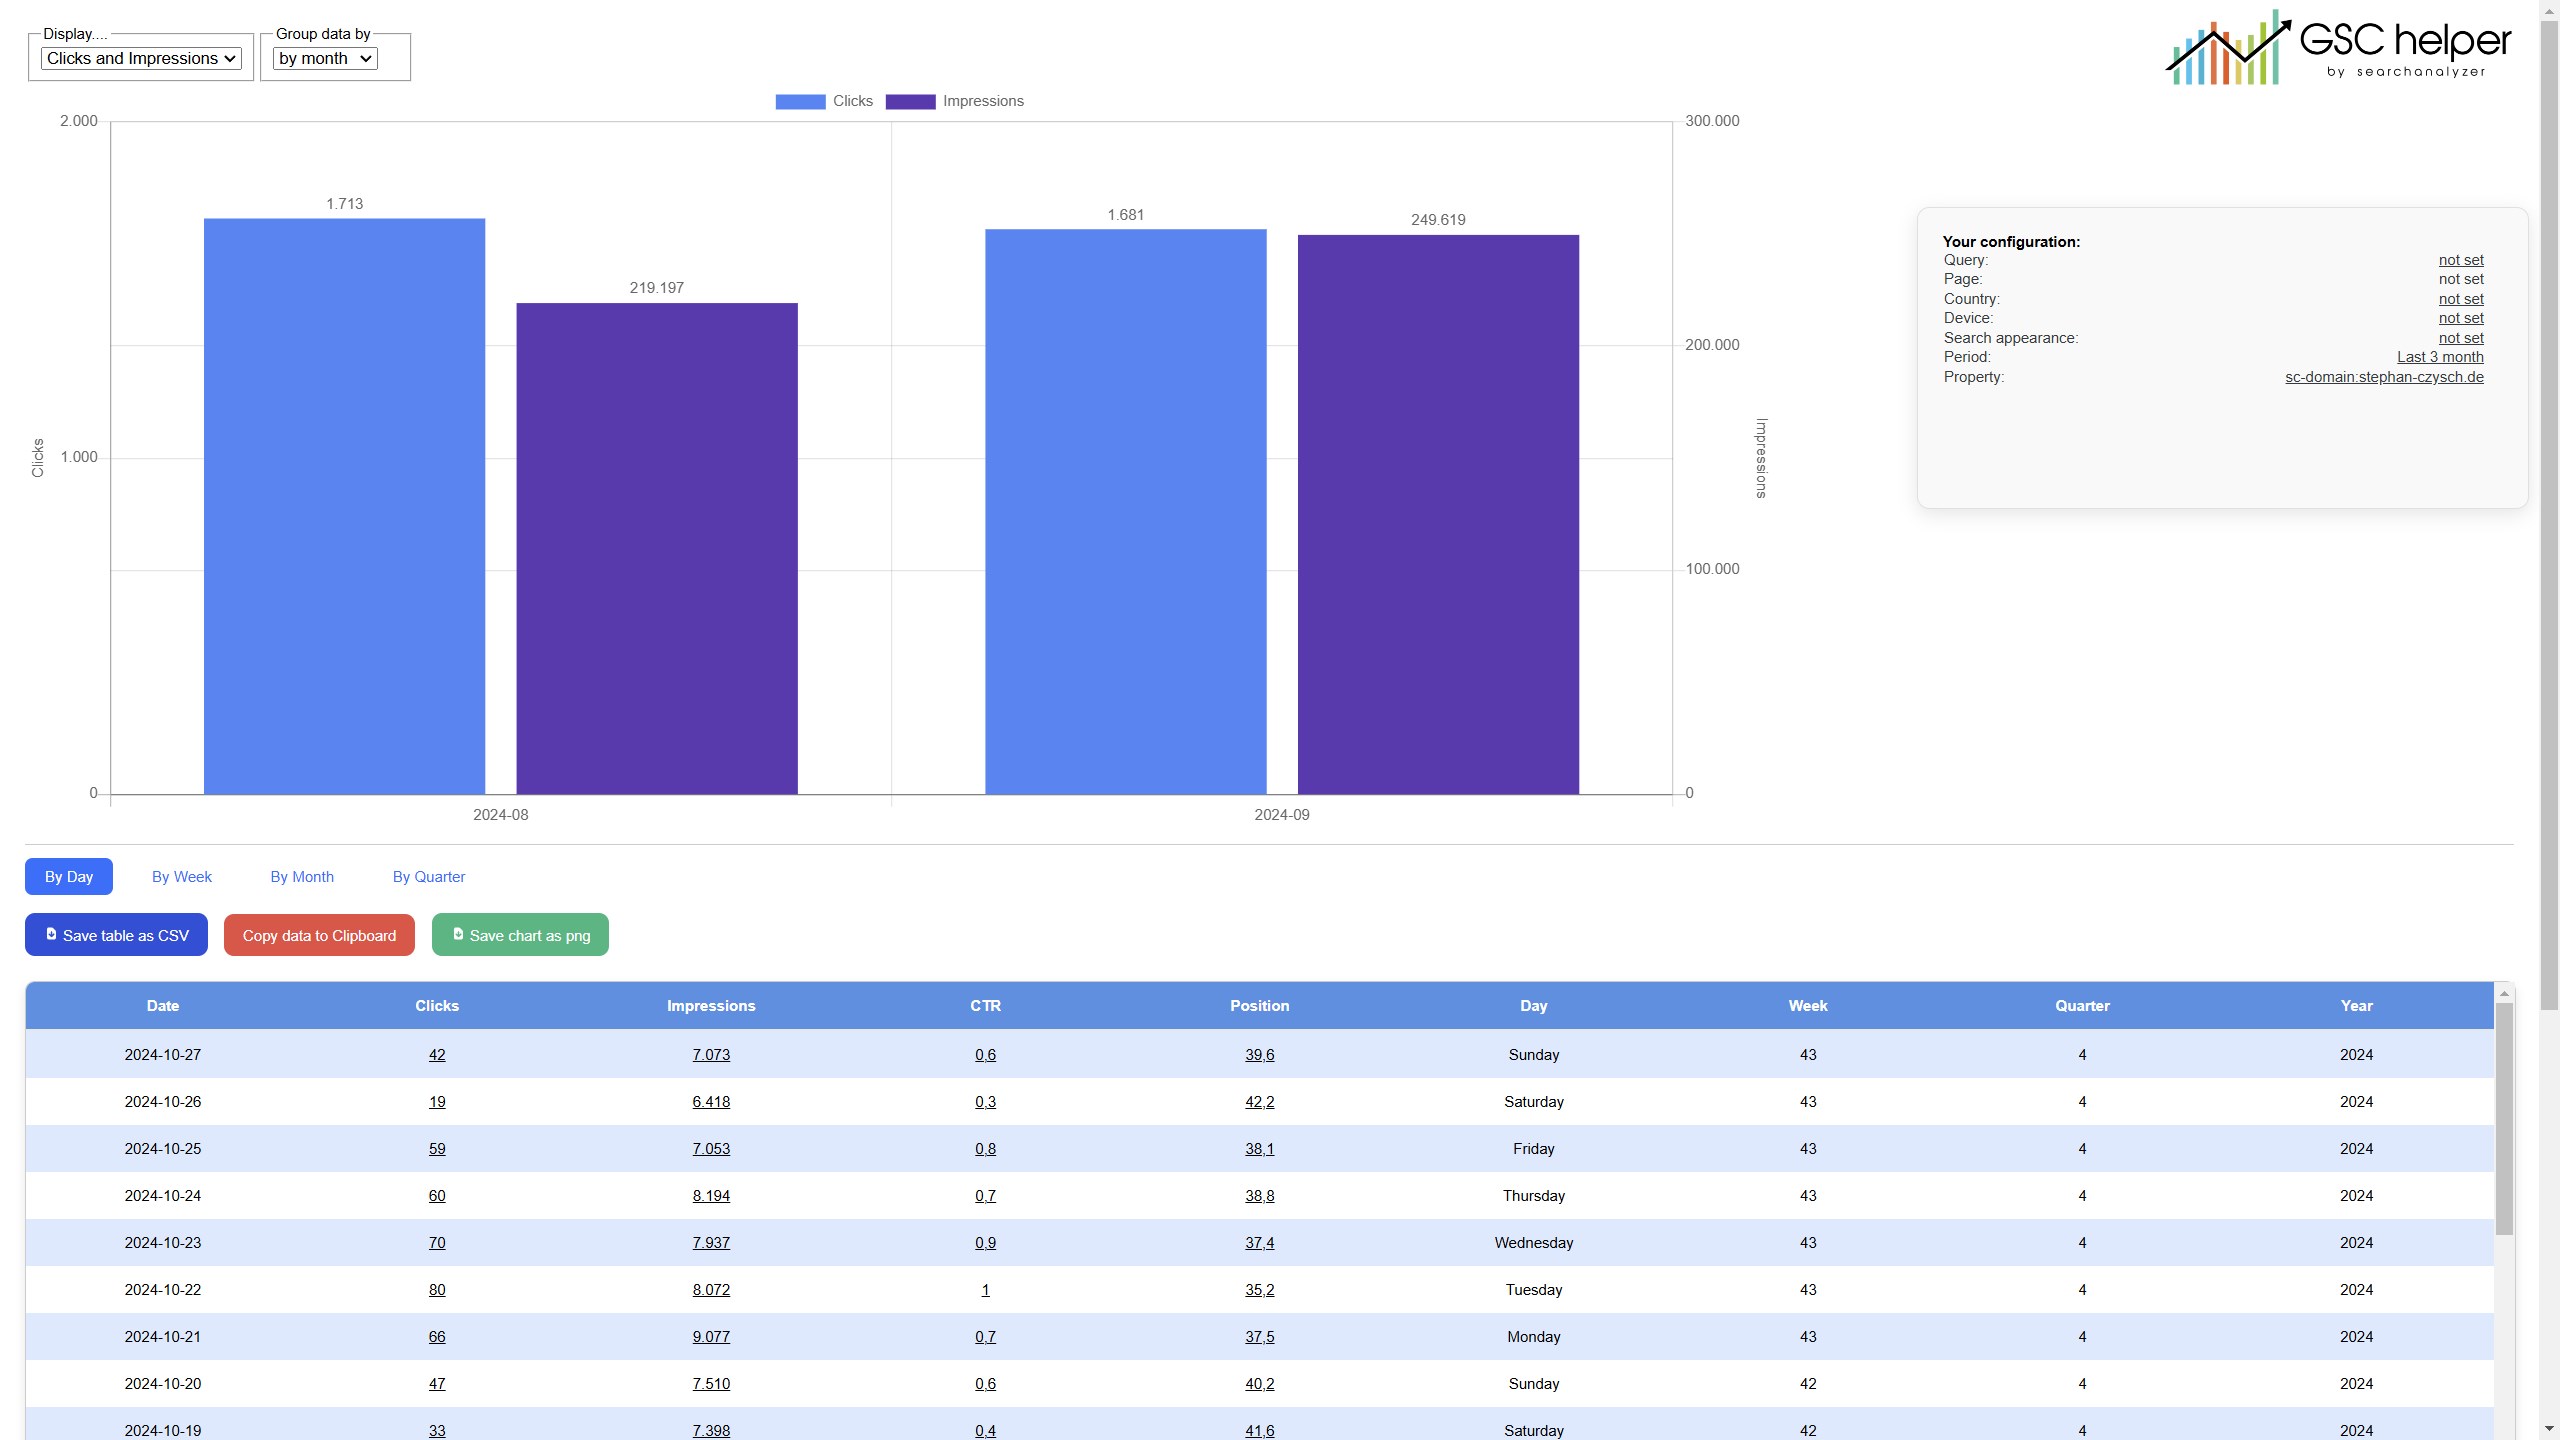Toggle the Impressions series in the legend

pos(955,101)
